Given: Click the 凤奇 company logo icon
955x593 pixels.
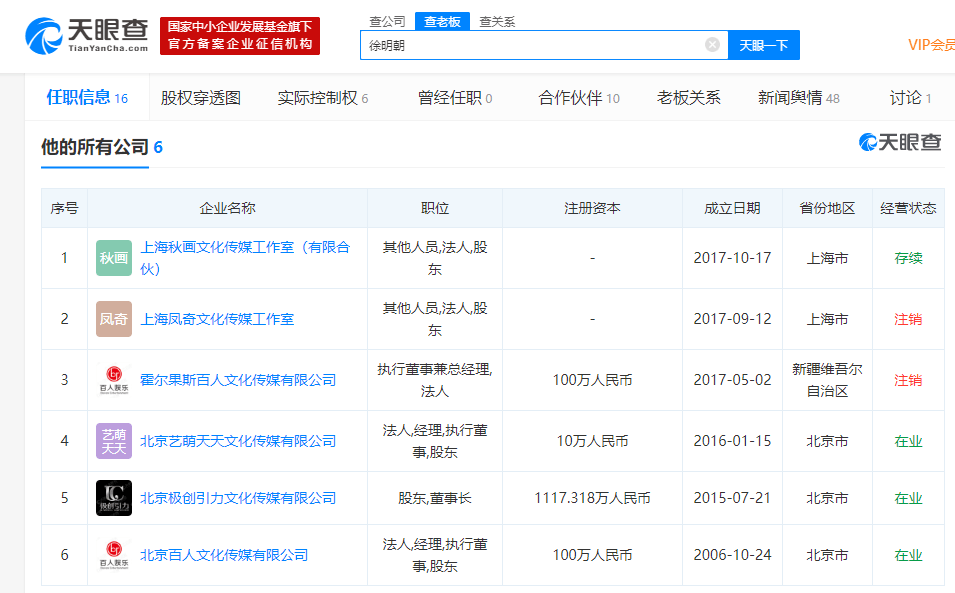Looking at the screenshot, I should click(113, 318).
